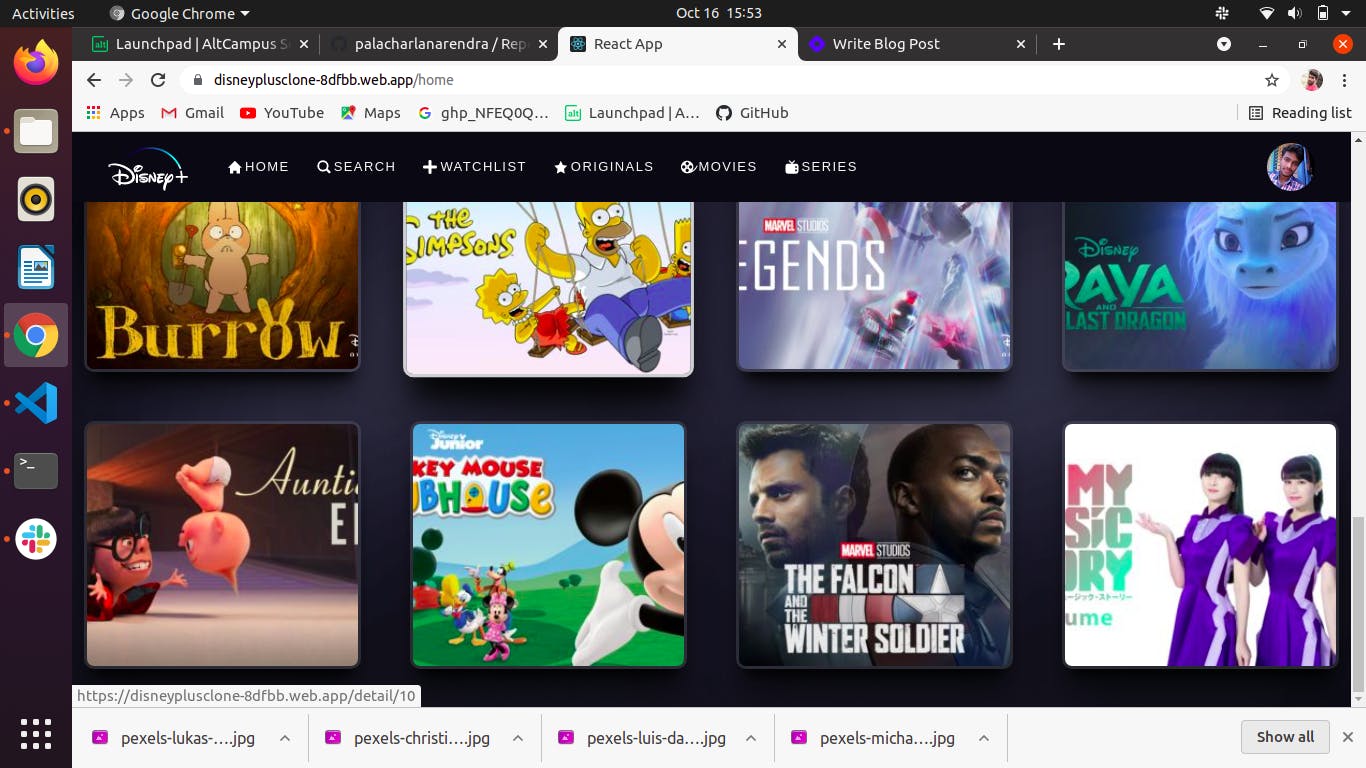The image size is (1366, 768).
Task: Launch Firefox from the dock
Action: pos(36,63)
